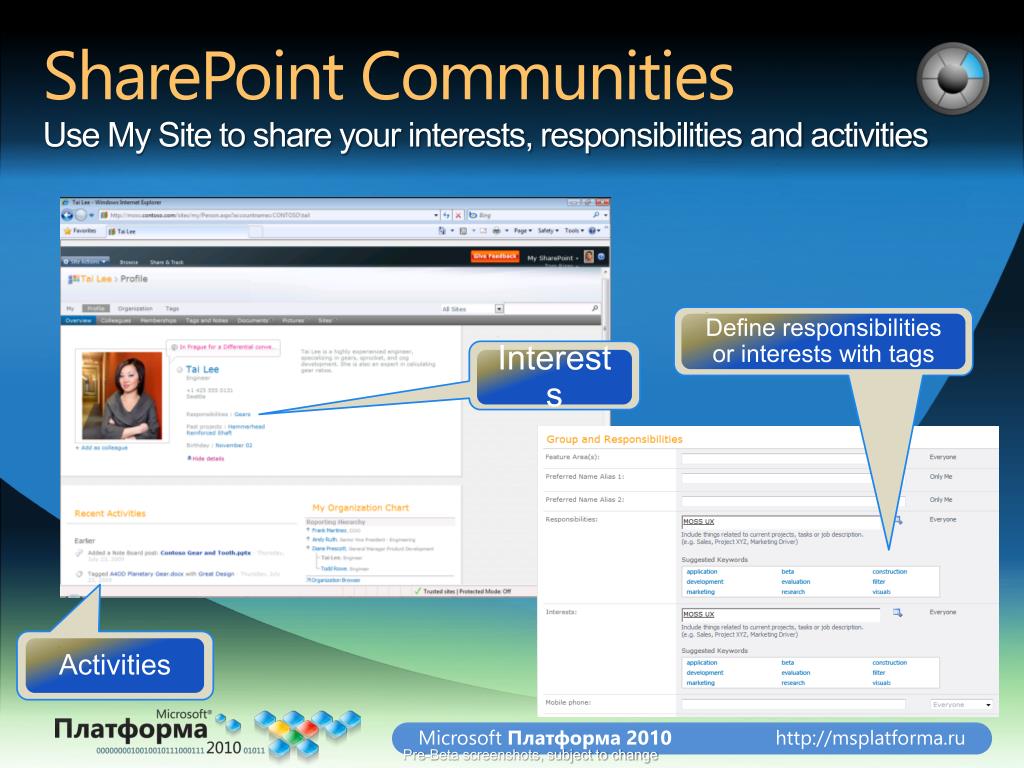Image resolution: width=1024 pixels, height=768 pixels.
Task: Open the Documents sub-tab
Action: click(253, 321)
